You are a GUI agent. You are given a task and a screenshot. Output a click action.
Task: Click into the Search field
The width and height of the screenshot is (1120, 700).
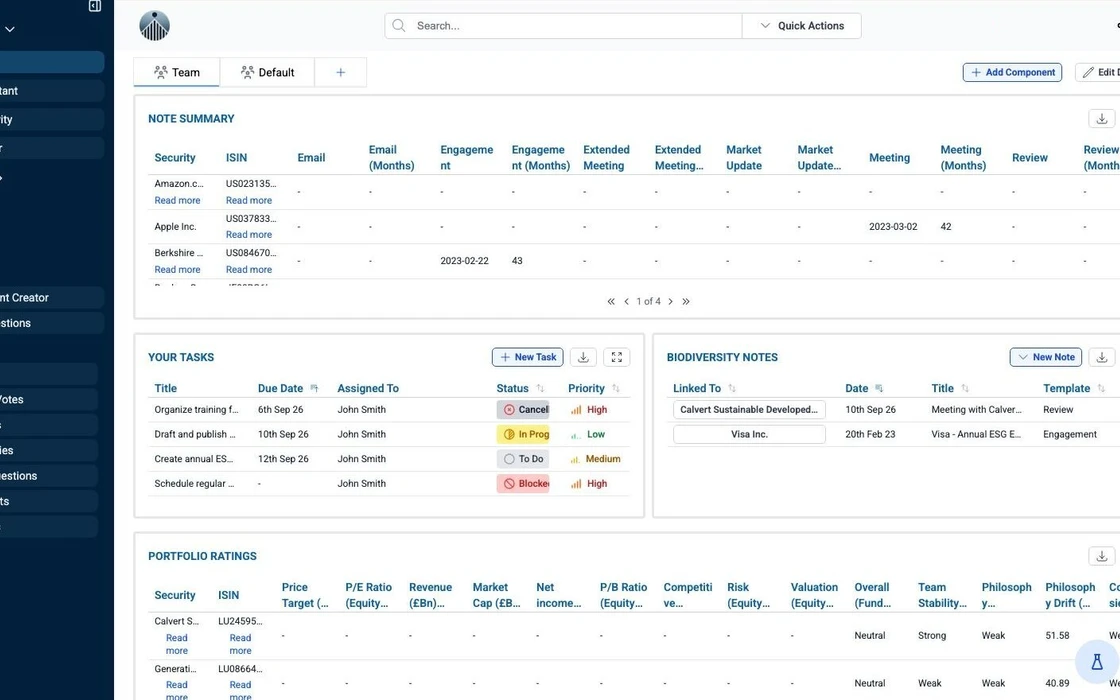tap(563, 26)
